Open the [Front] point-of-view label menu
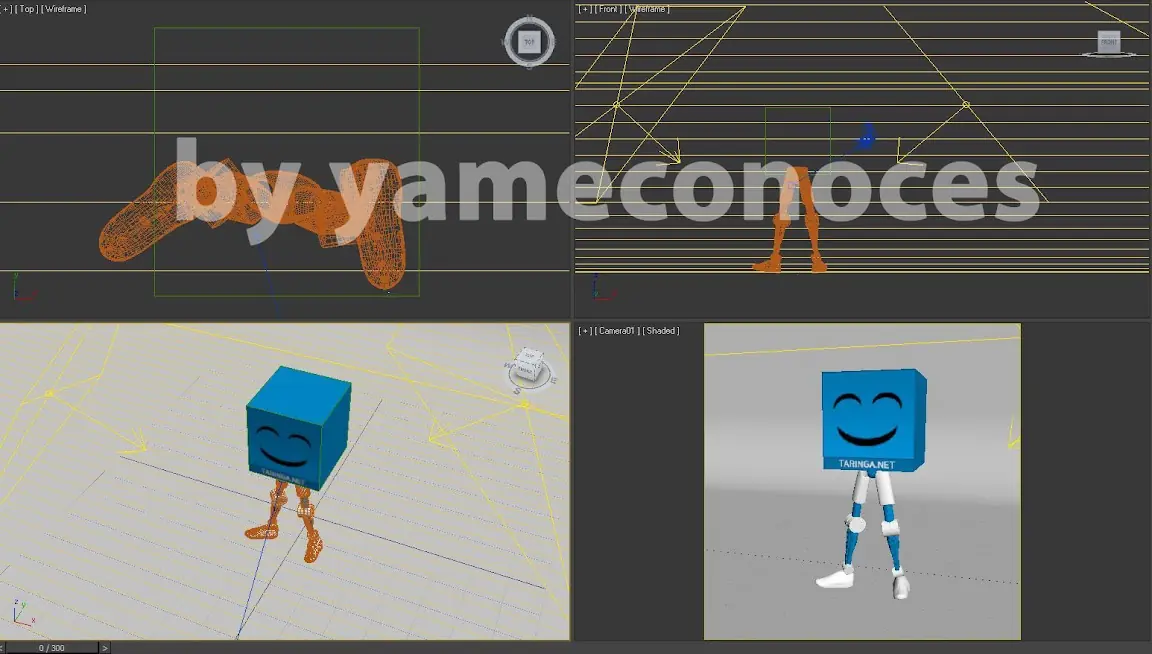This screenshot has height=654, width=1152. (608, 9)
